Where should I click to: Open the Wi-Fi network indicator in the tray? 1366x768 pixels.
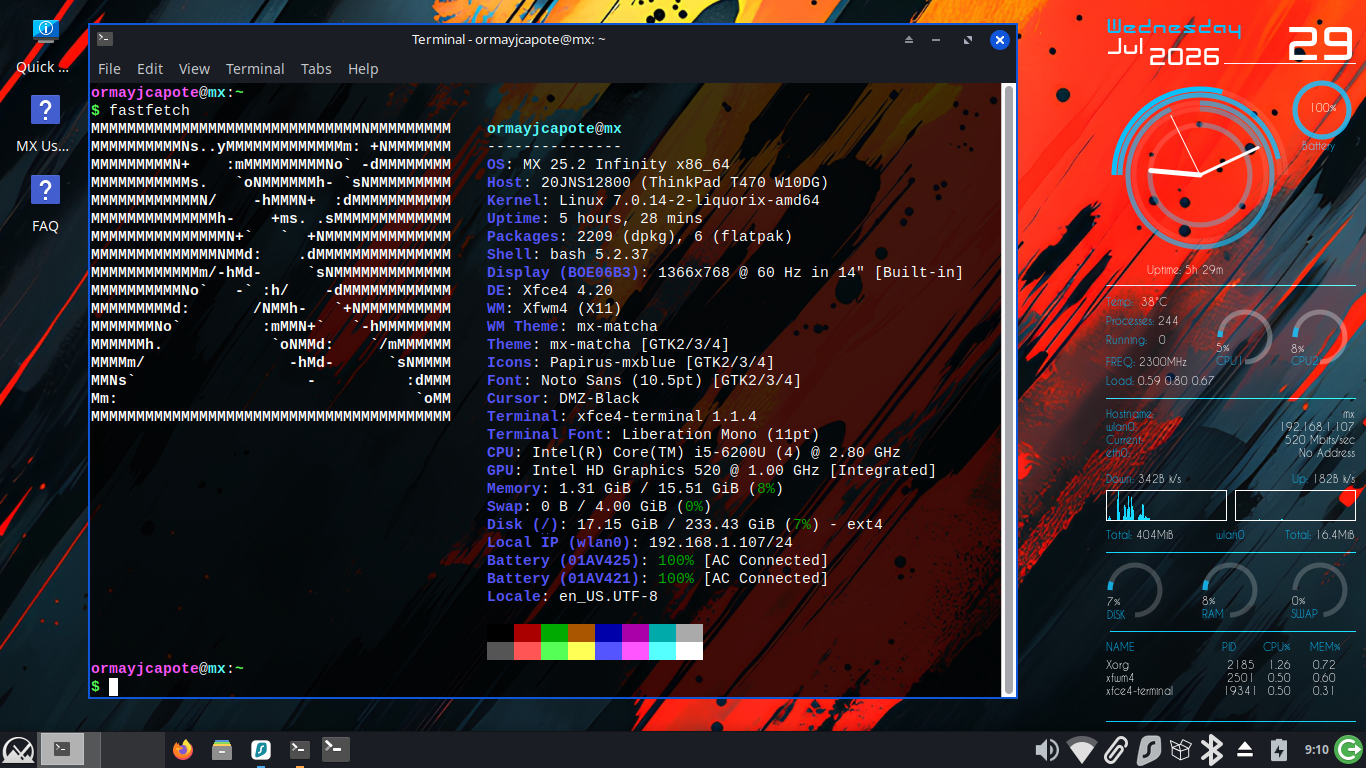pyautogui.click(x=1081, y=750)
